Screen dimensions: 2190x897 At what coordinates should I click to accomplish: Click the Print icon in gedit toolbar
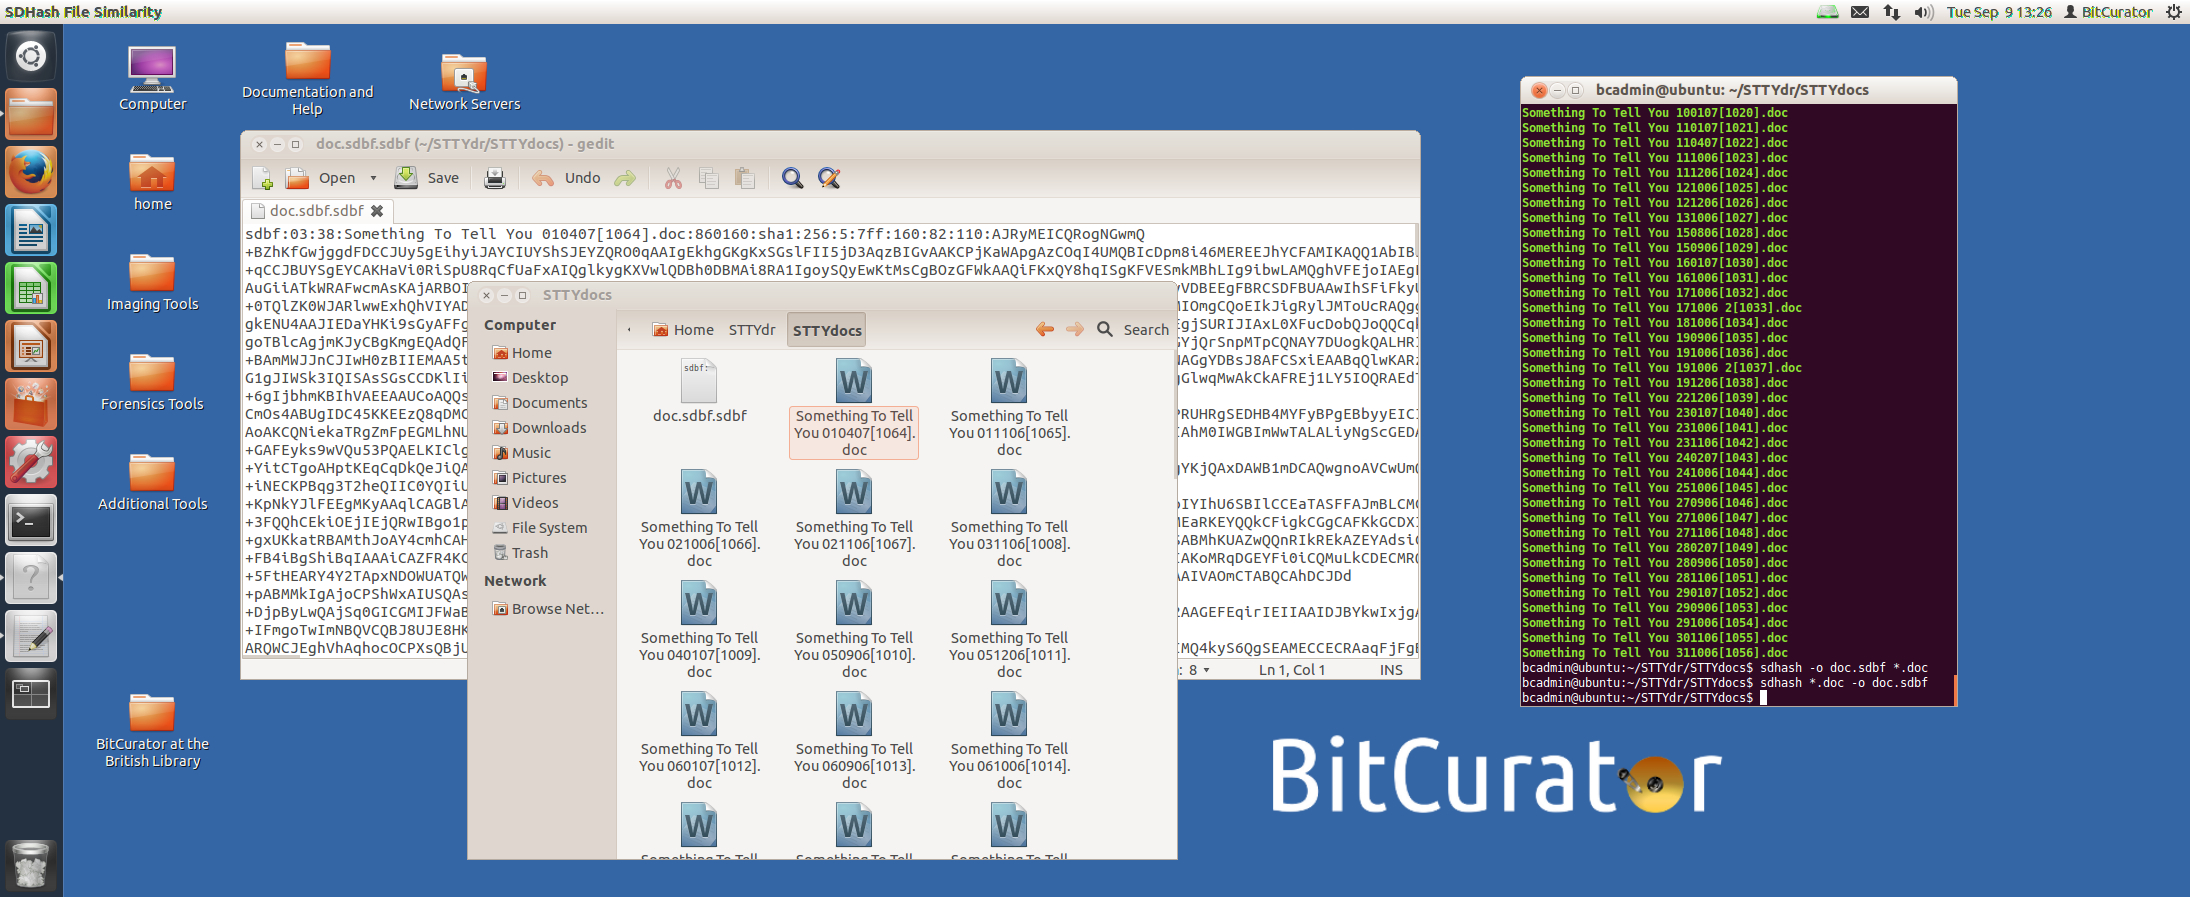(495, 178)
